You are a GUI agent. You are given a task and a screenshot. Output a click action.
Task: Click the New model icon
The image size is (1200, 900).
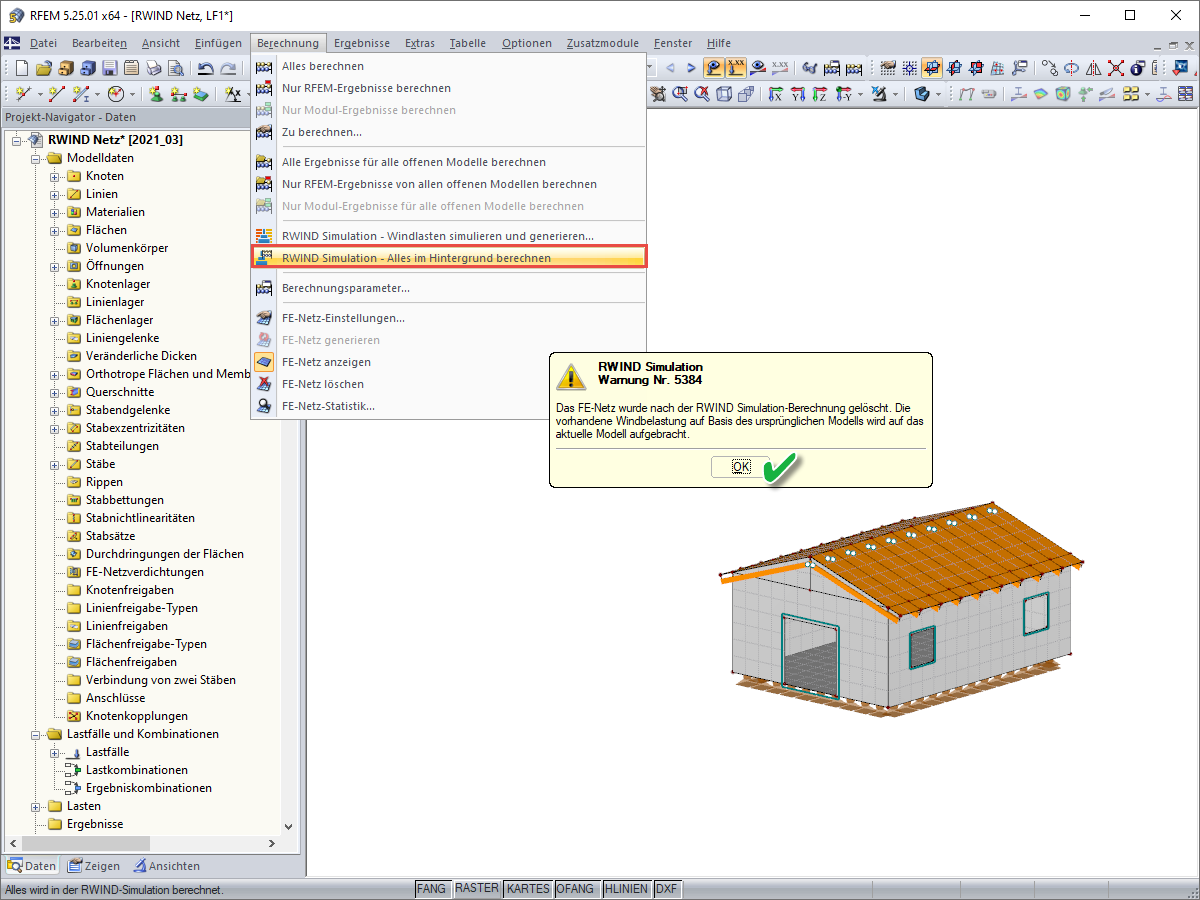22,69
